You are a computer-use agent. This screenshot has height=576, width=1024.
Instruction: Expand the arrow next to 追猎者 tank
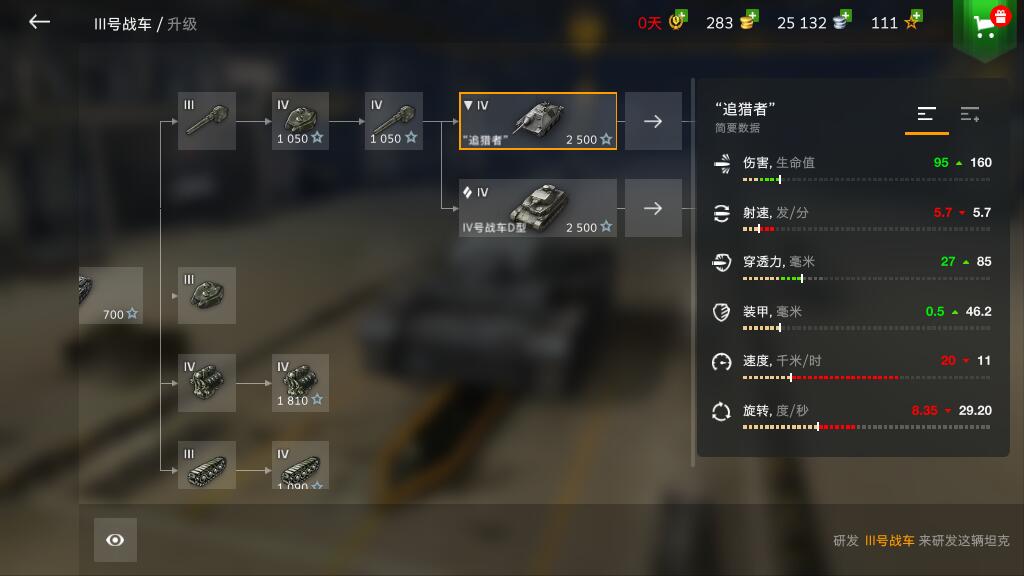pyautogui.click(x=653, y=121)
